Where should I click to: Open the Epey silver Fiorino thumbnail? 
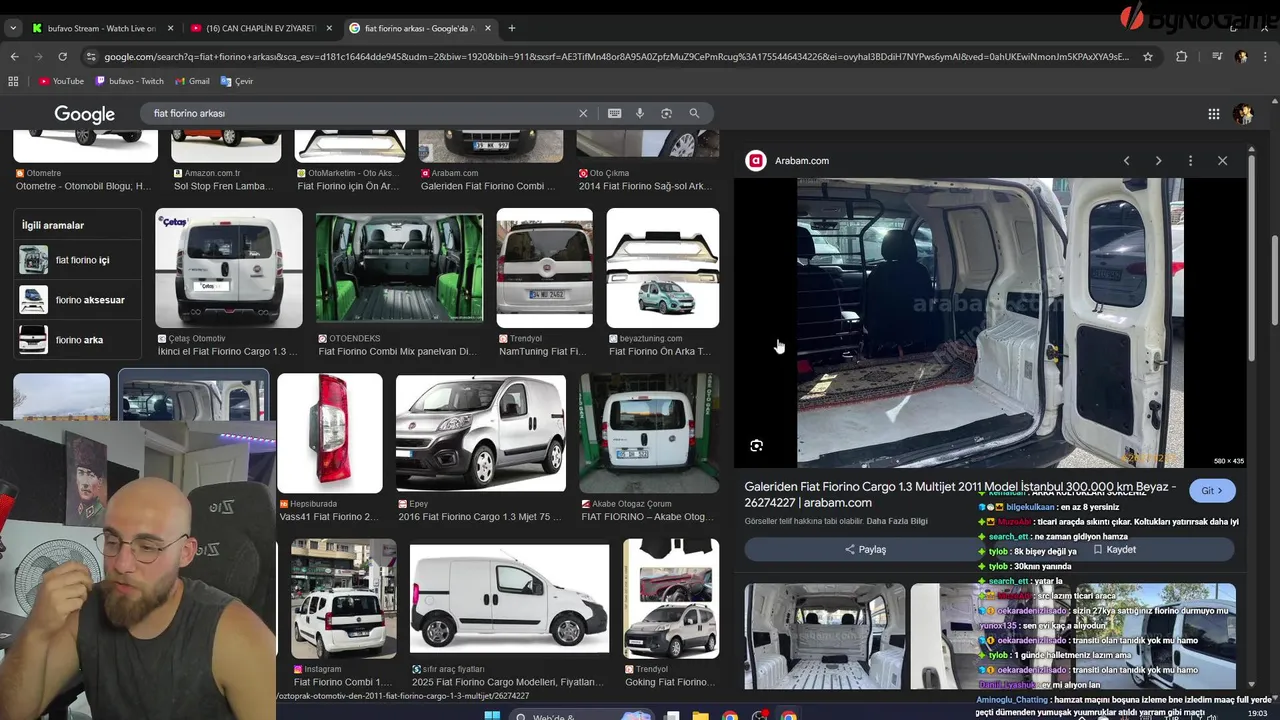pos(480,433)
